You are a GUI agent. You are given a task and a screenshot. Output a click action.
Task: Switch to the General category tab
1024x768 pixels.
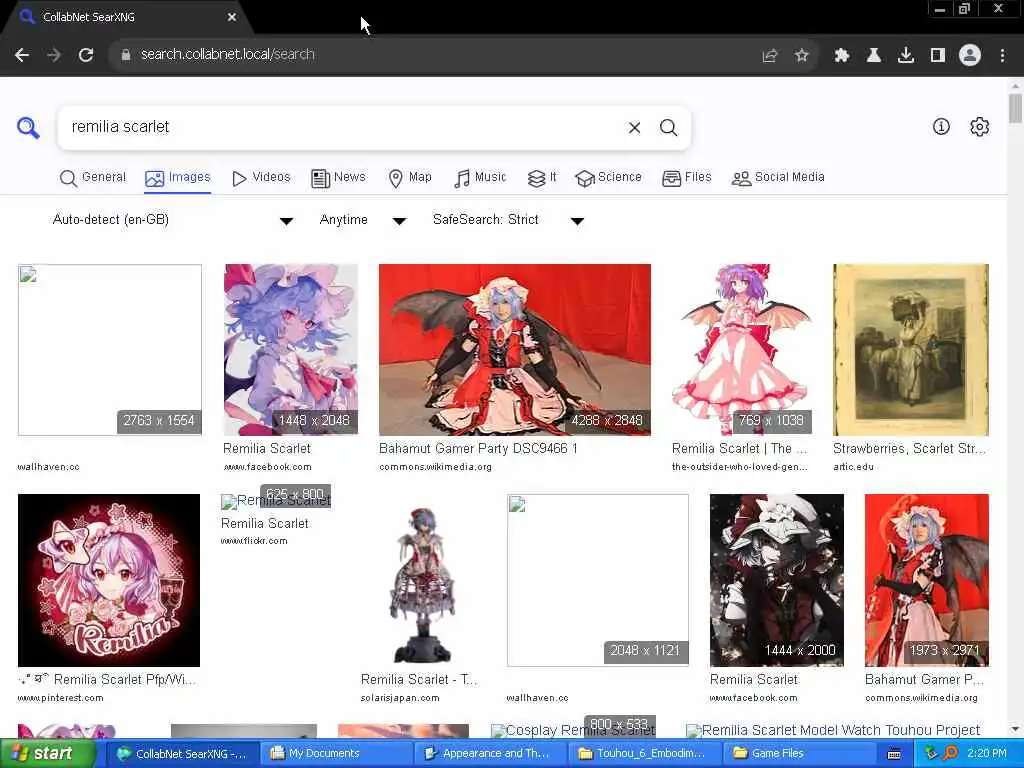pos(93,178)
